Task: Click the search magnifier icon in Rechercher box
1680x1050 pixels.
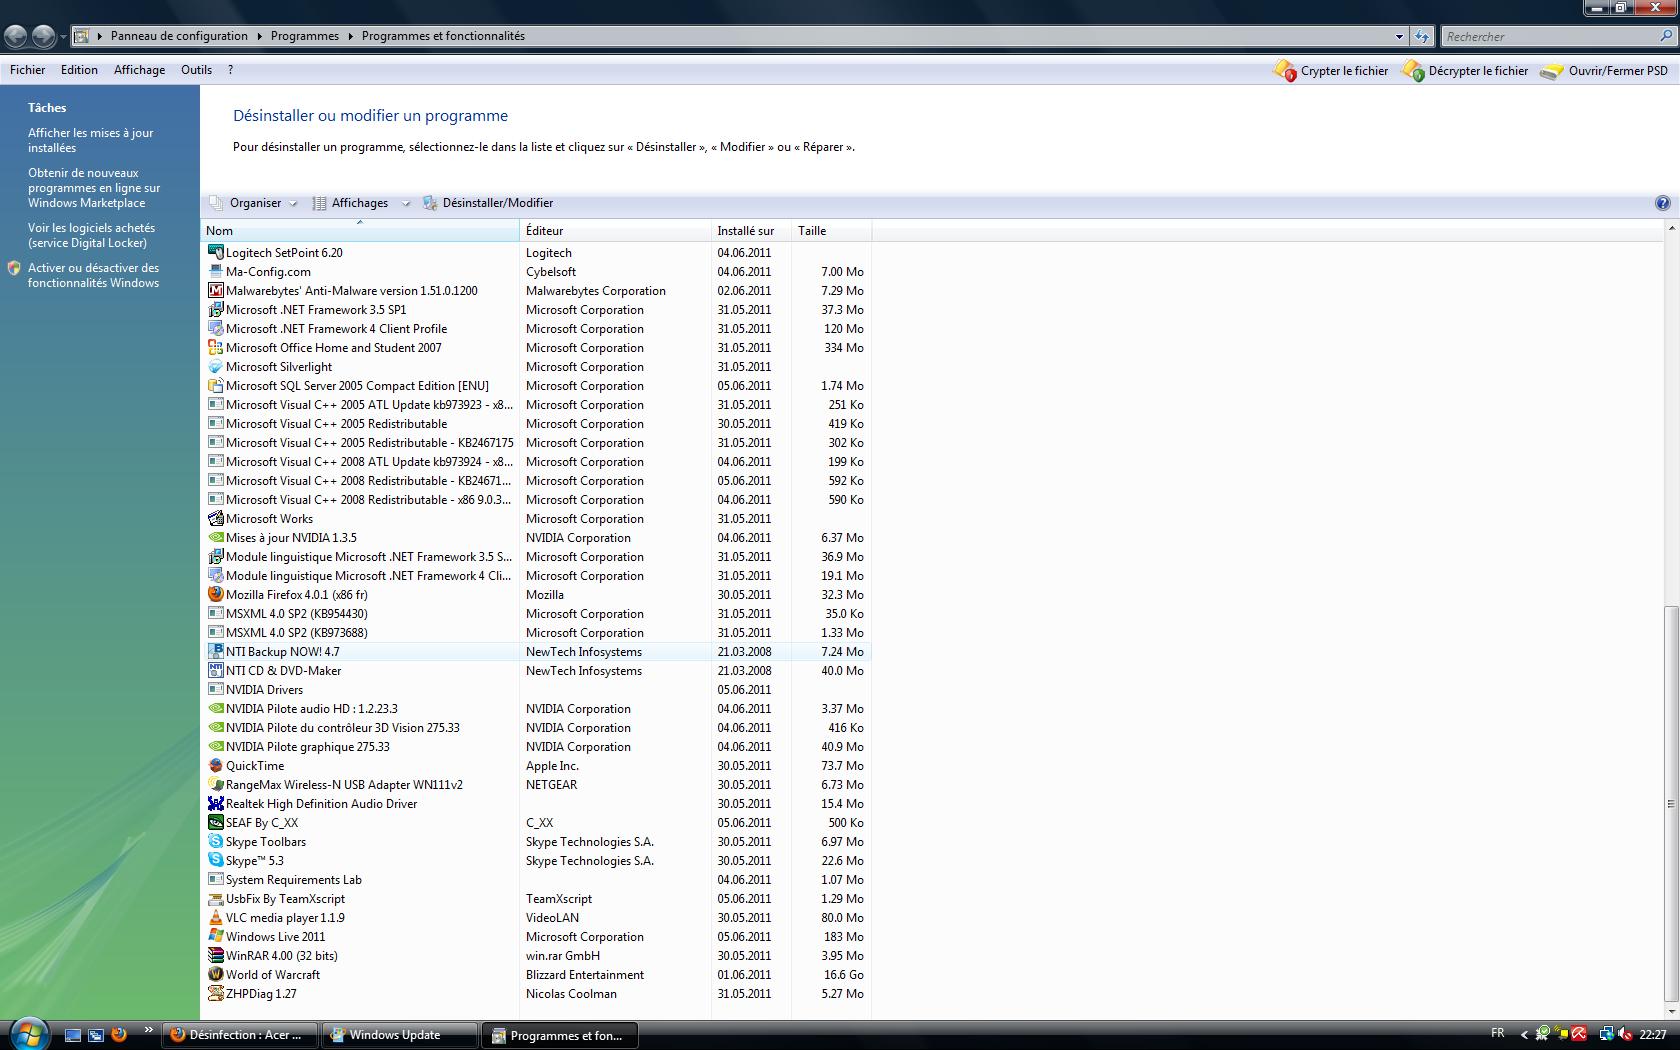Action: point(1665,36)
